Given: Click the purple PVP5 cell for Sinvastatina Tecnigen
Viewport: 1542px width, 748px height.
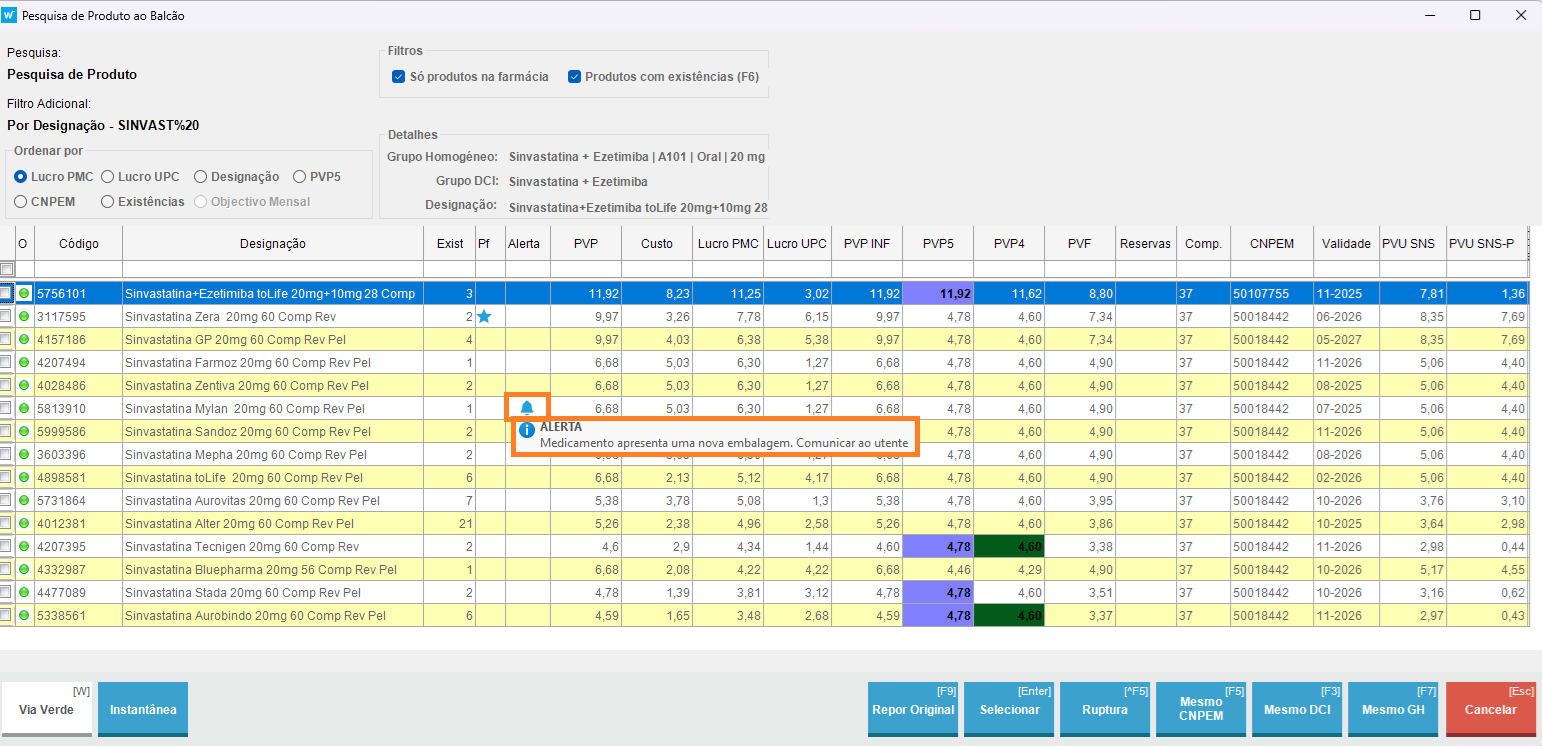Looking at the screenshot, I should click(938, 547).
